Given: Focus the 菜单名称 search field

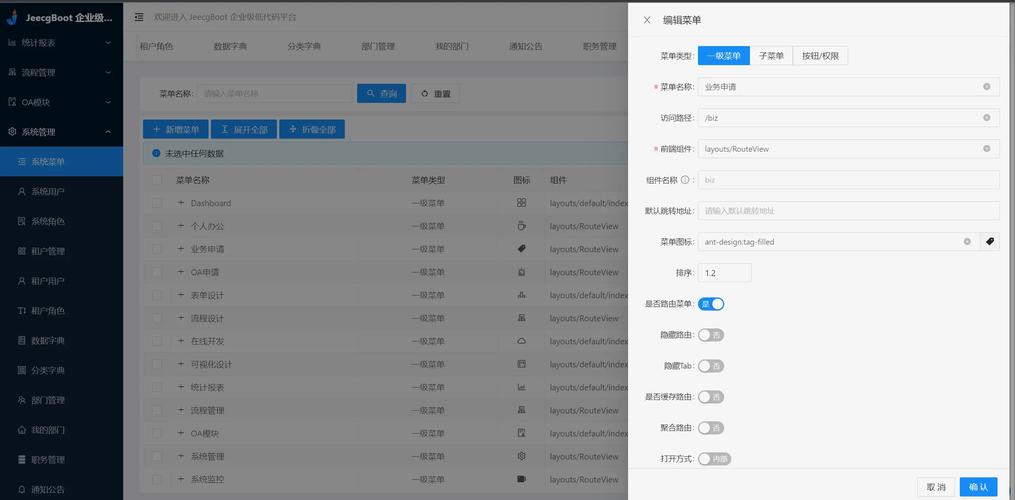Looking at the screenshot, I should [x=274, y=93].
